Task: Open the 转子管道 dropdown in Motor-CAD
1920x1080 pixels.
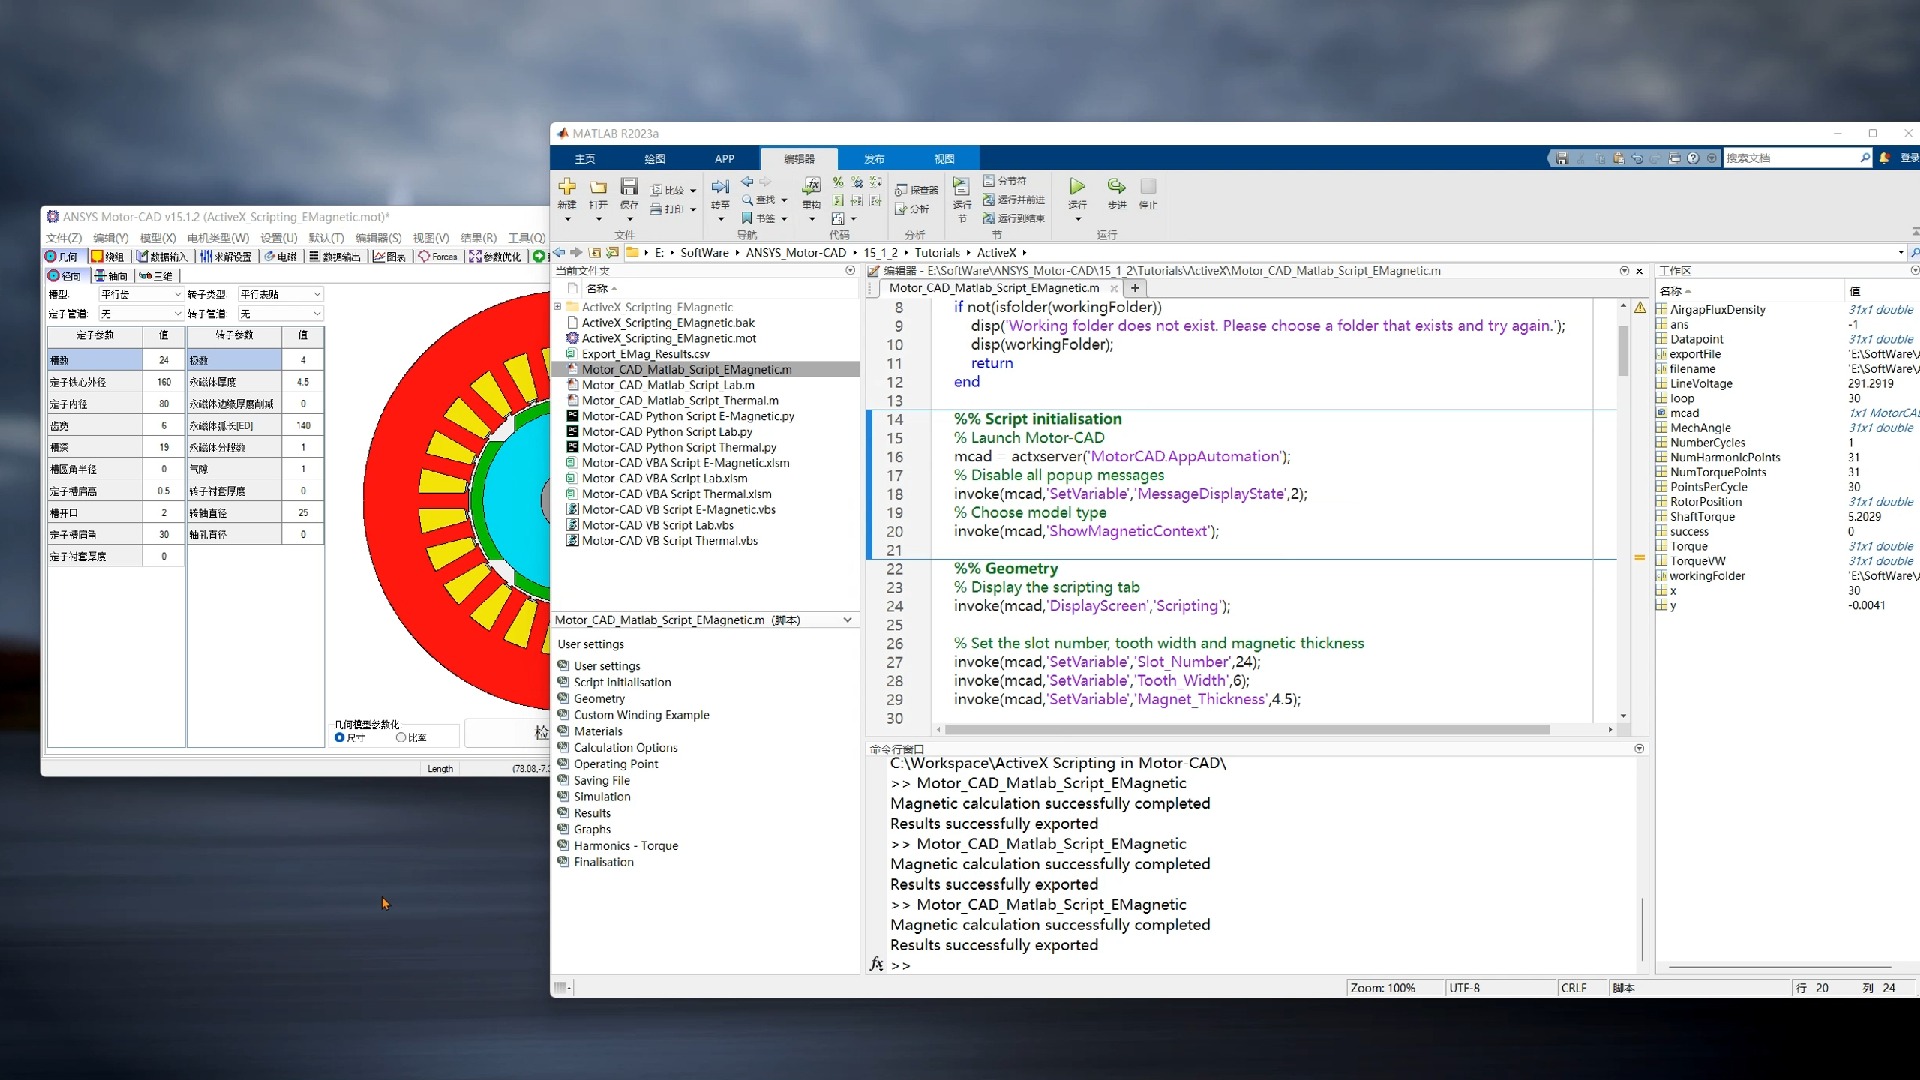Action: pyautogui.click(x=280, y=314)
